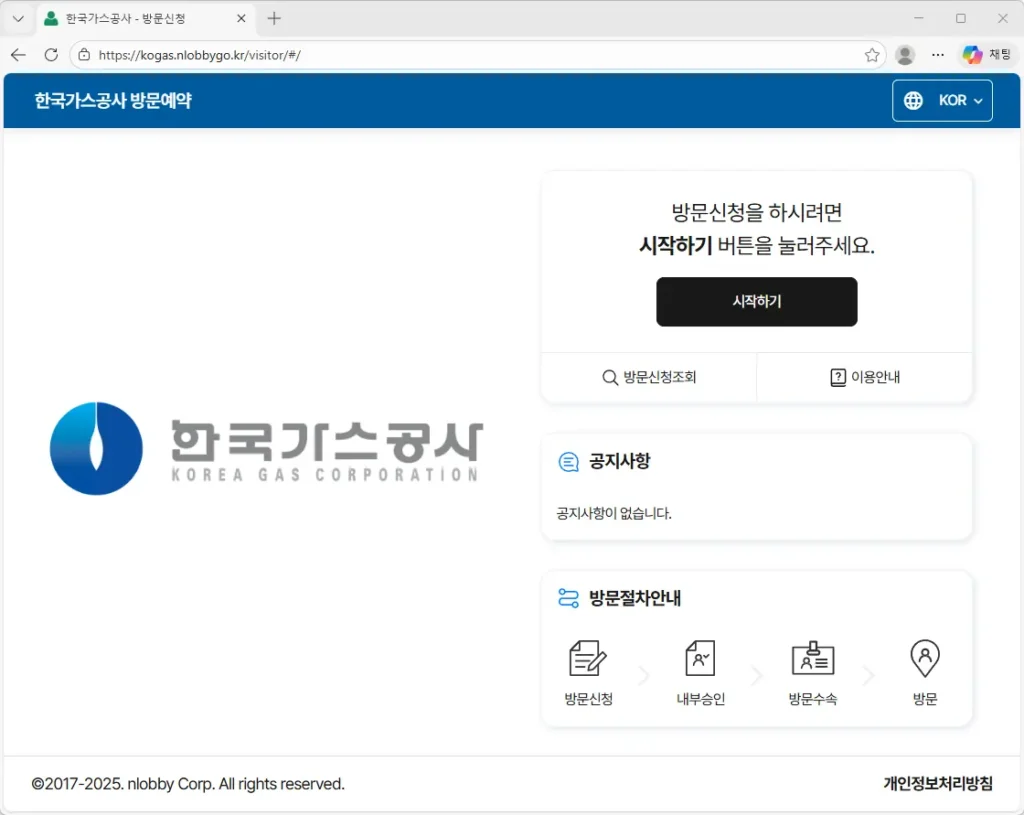The width and height of the screenshot is (1024, 815).
Task: Expand the browser tab list chevron
Action: coord(18,19)
